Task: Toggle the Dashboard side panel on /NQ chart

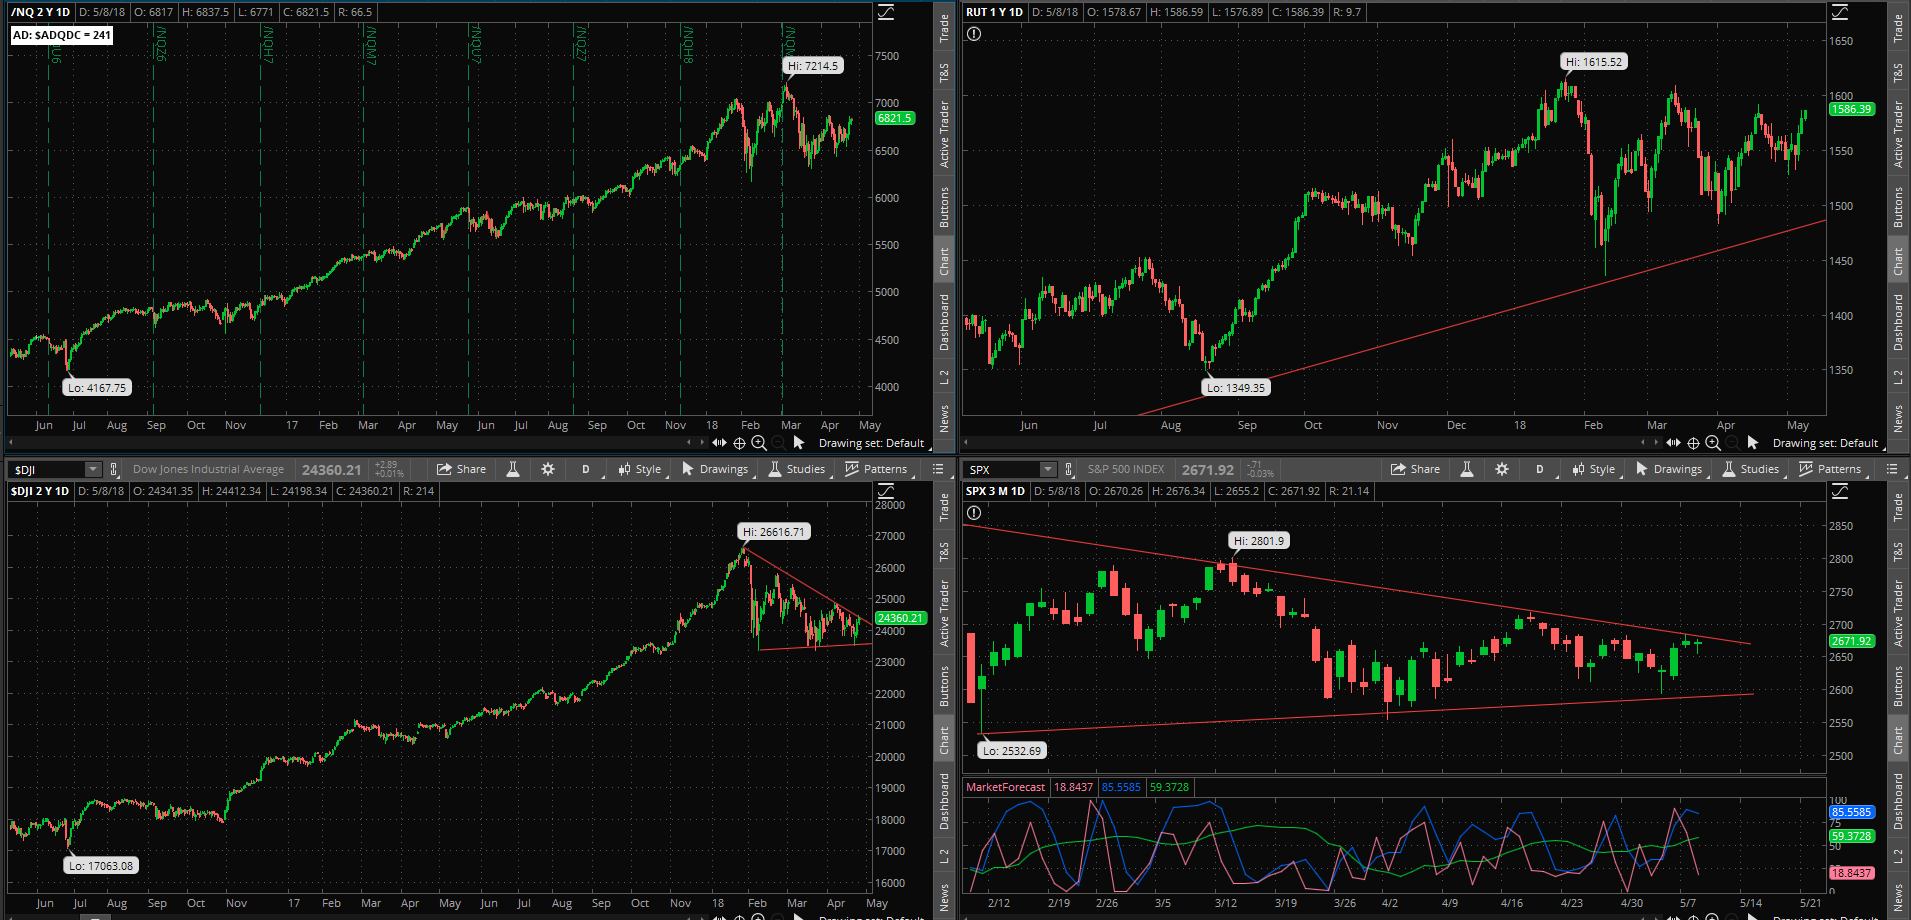Action: (943, 322)
